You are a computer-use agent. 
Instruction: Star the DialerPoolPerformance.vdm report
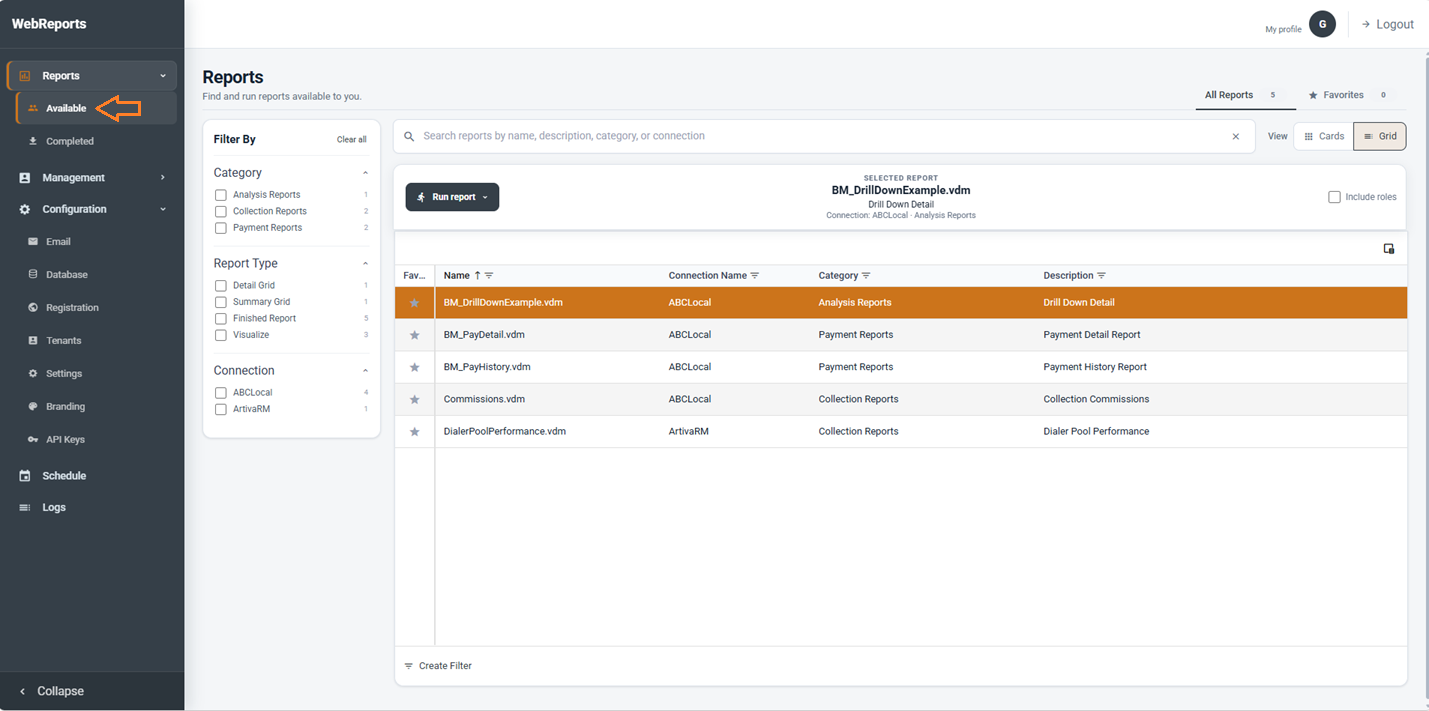point(414,432)
